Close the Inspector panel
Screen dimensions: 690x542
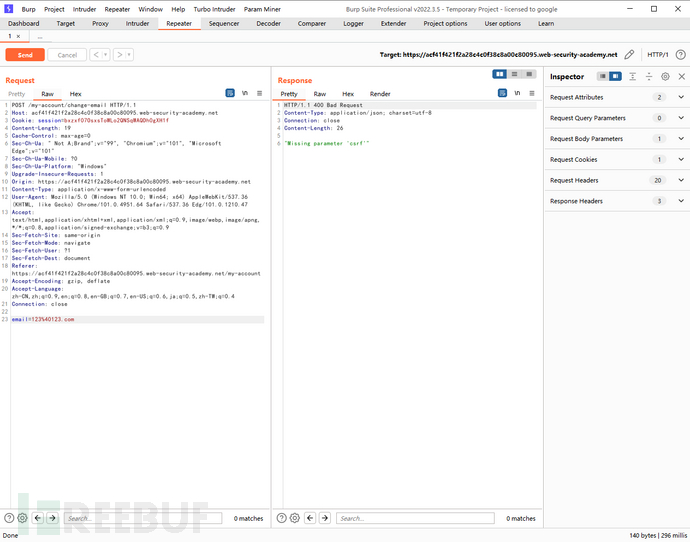click(680, 76)
